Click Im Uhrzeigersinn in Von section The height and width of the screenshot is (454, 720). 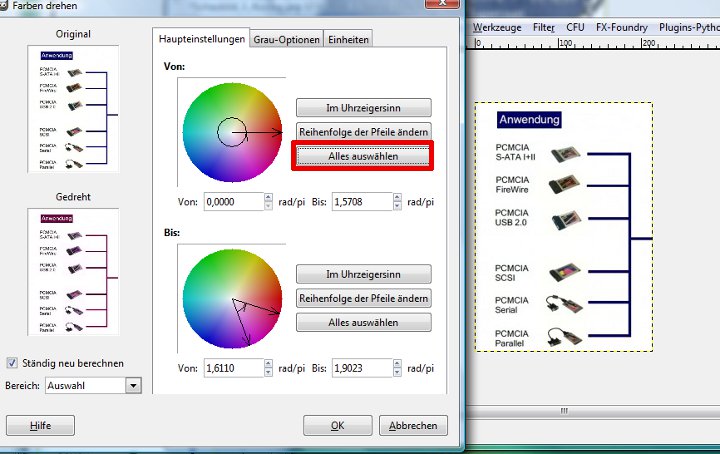[x=363, y=107]
